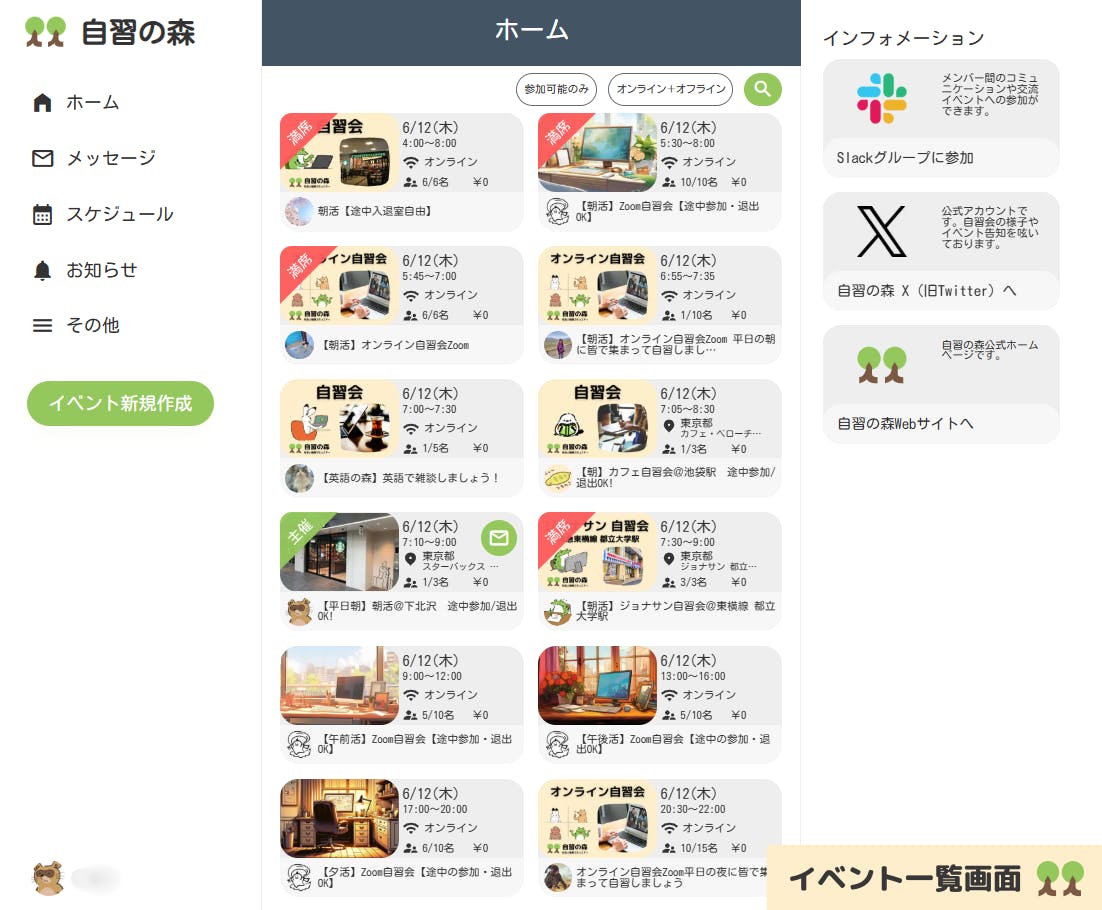
Task: Click the envelope icon beside メッセージ
Action: tap(42, 158)
